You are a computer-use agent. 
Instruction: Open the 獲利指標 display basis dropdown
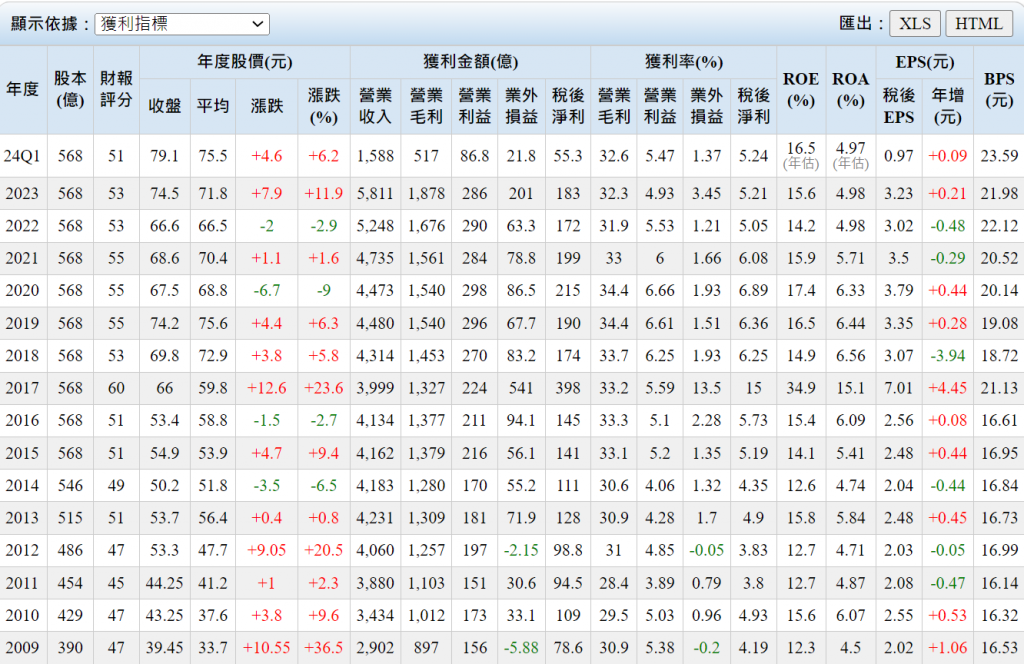(x=182, y=24)
